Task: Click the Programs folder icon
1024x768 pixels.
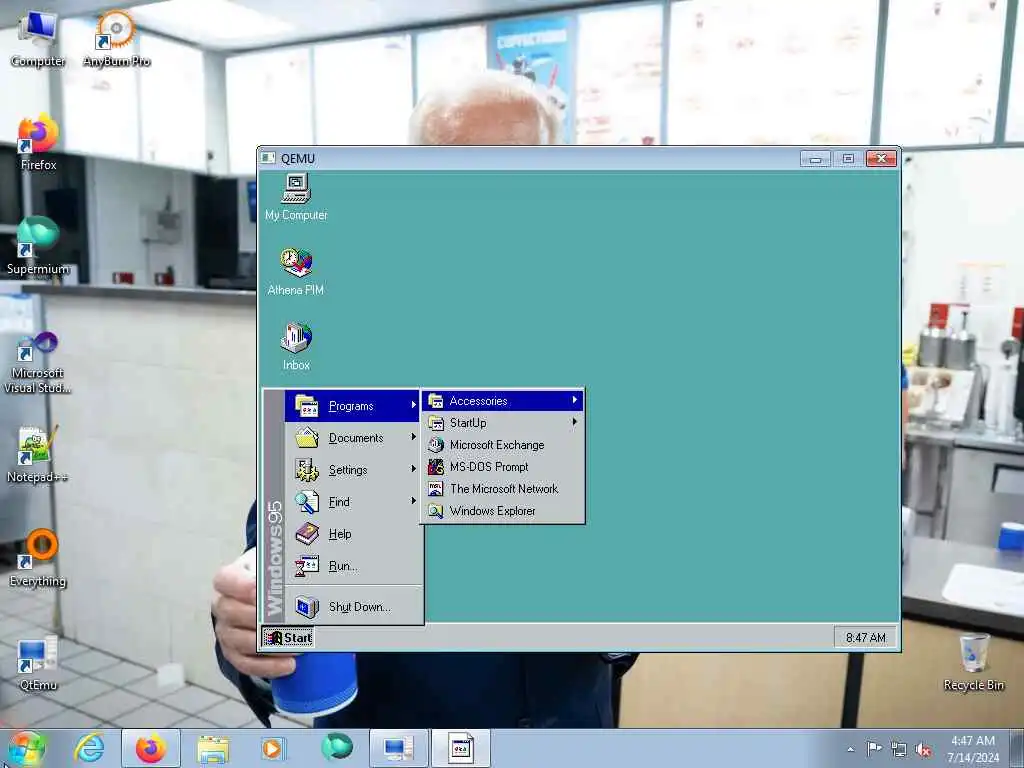Action: point(306,406)
